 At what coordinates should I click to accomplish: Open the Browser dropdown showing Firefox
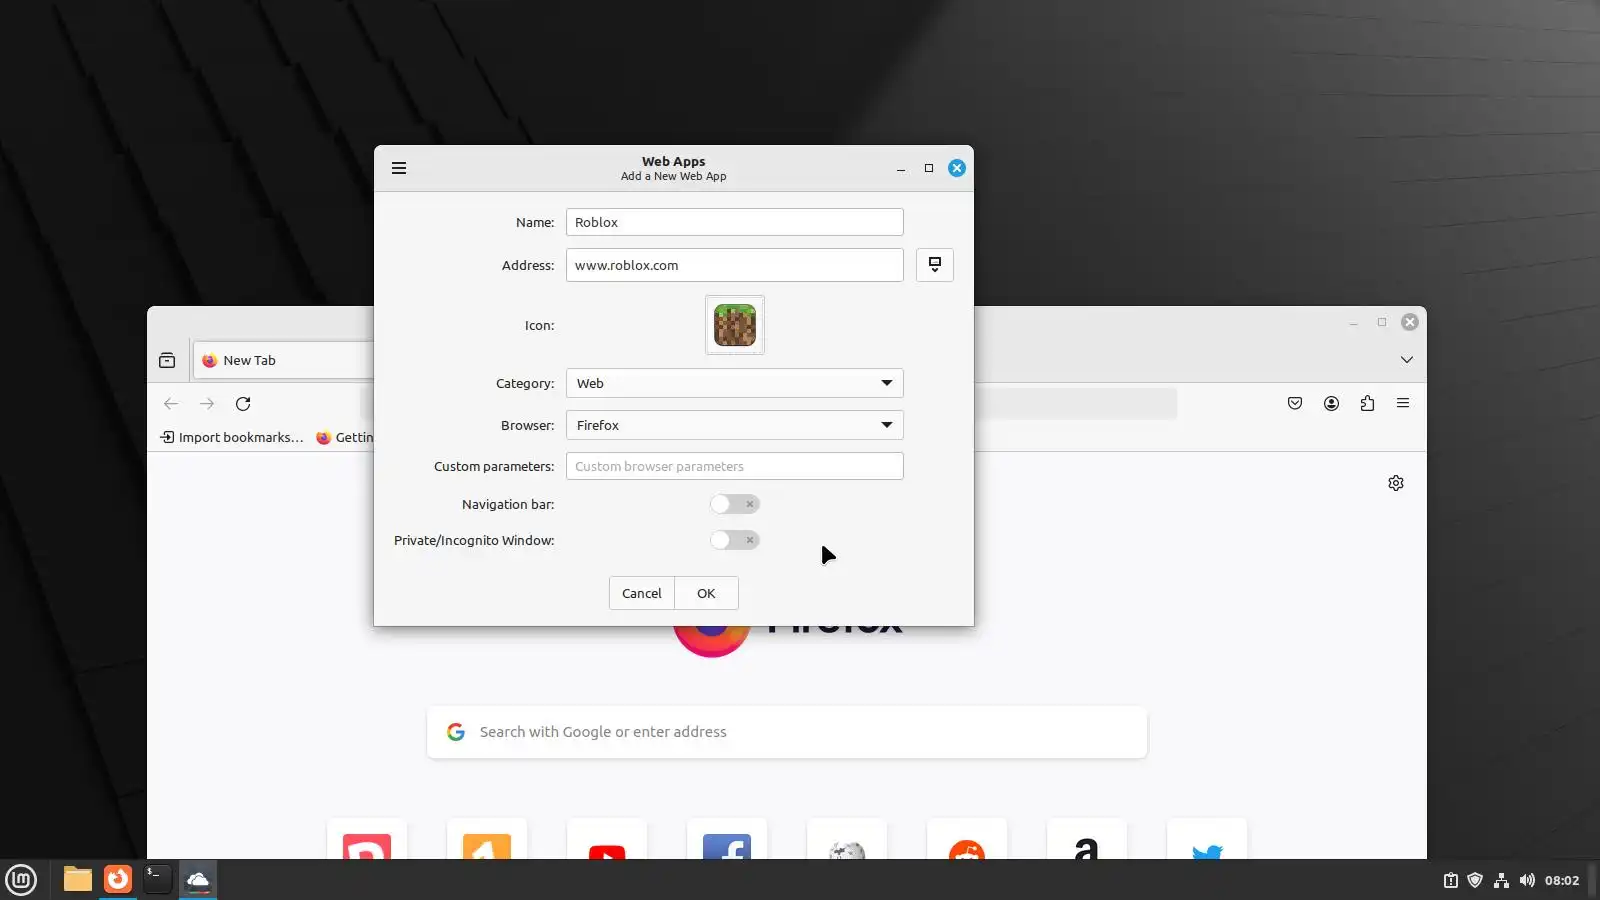pyautogui.click(x=735, y=425)
